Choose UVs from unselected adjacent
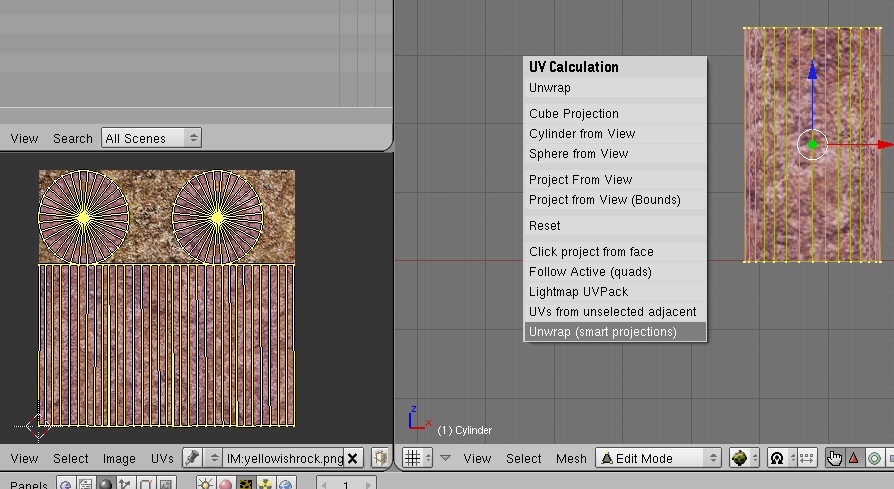 coord(615,311)
